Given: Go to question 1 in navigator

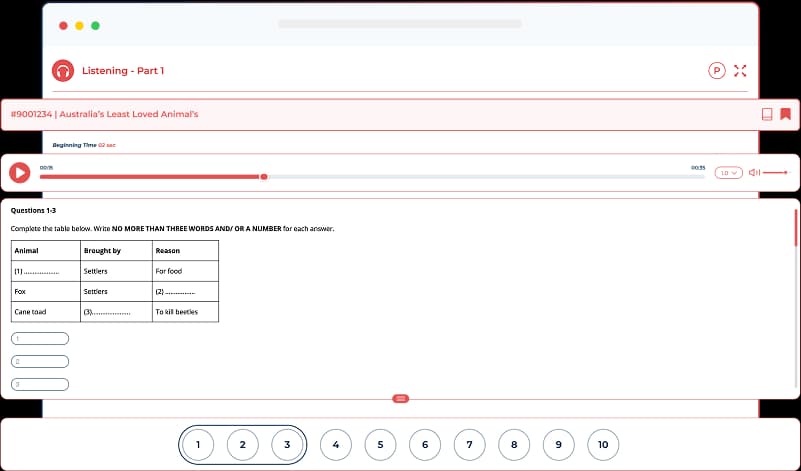Looking at the screenshot, I should [x=198, y=445].
